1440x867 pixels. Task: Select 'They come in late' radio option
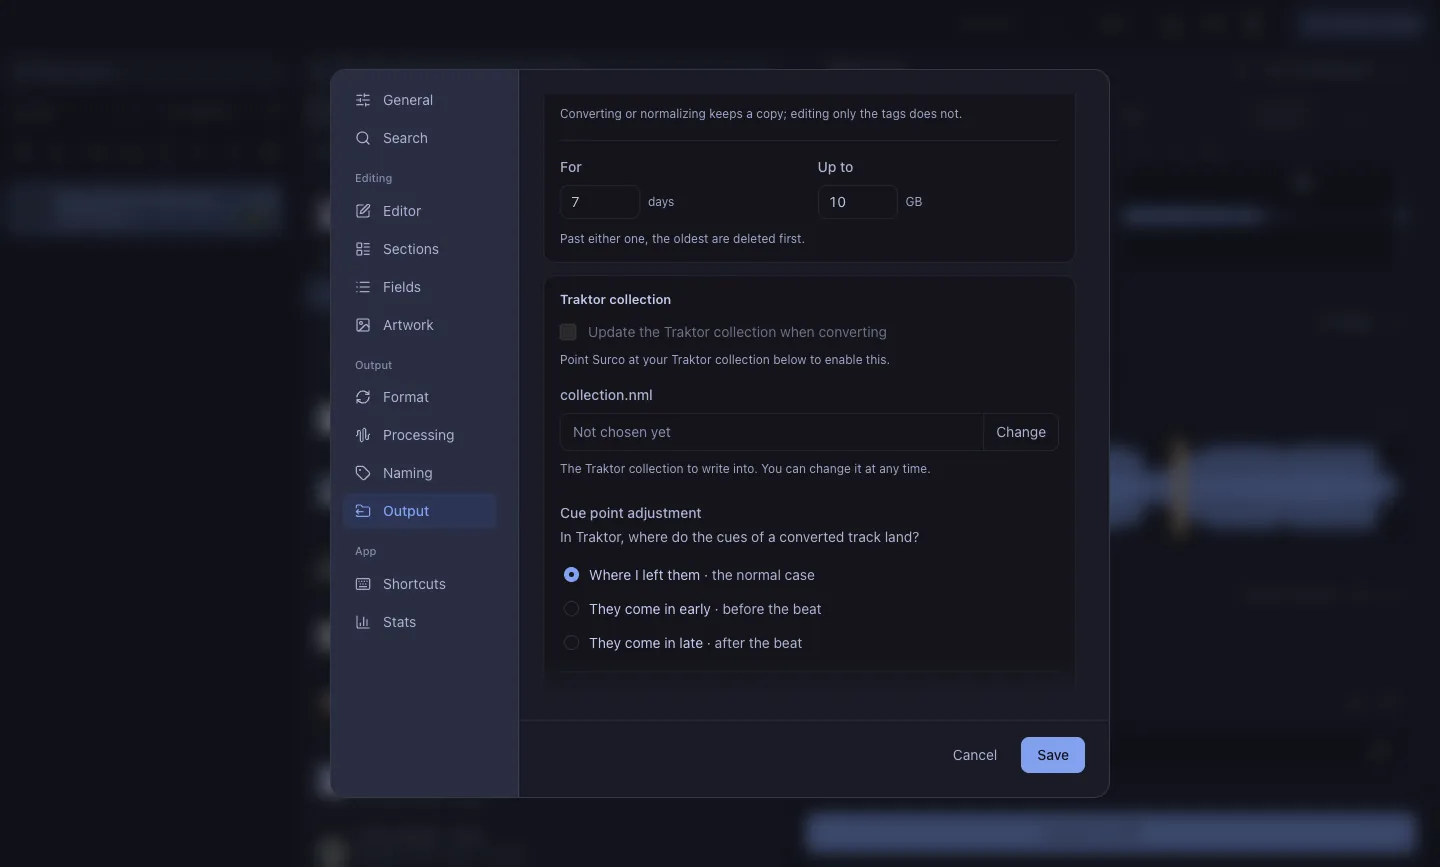point(571,643)
